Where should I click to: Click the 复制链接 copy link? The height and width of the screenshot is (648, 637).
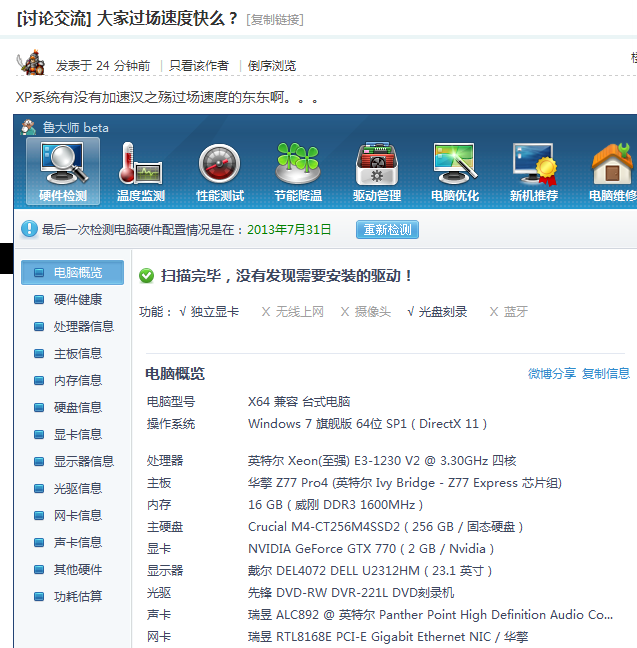(275, 19)
